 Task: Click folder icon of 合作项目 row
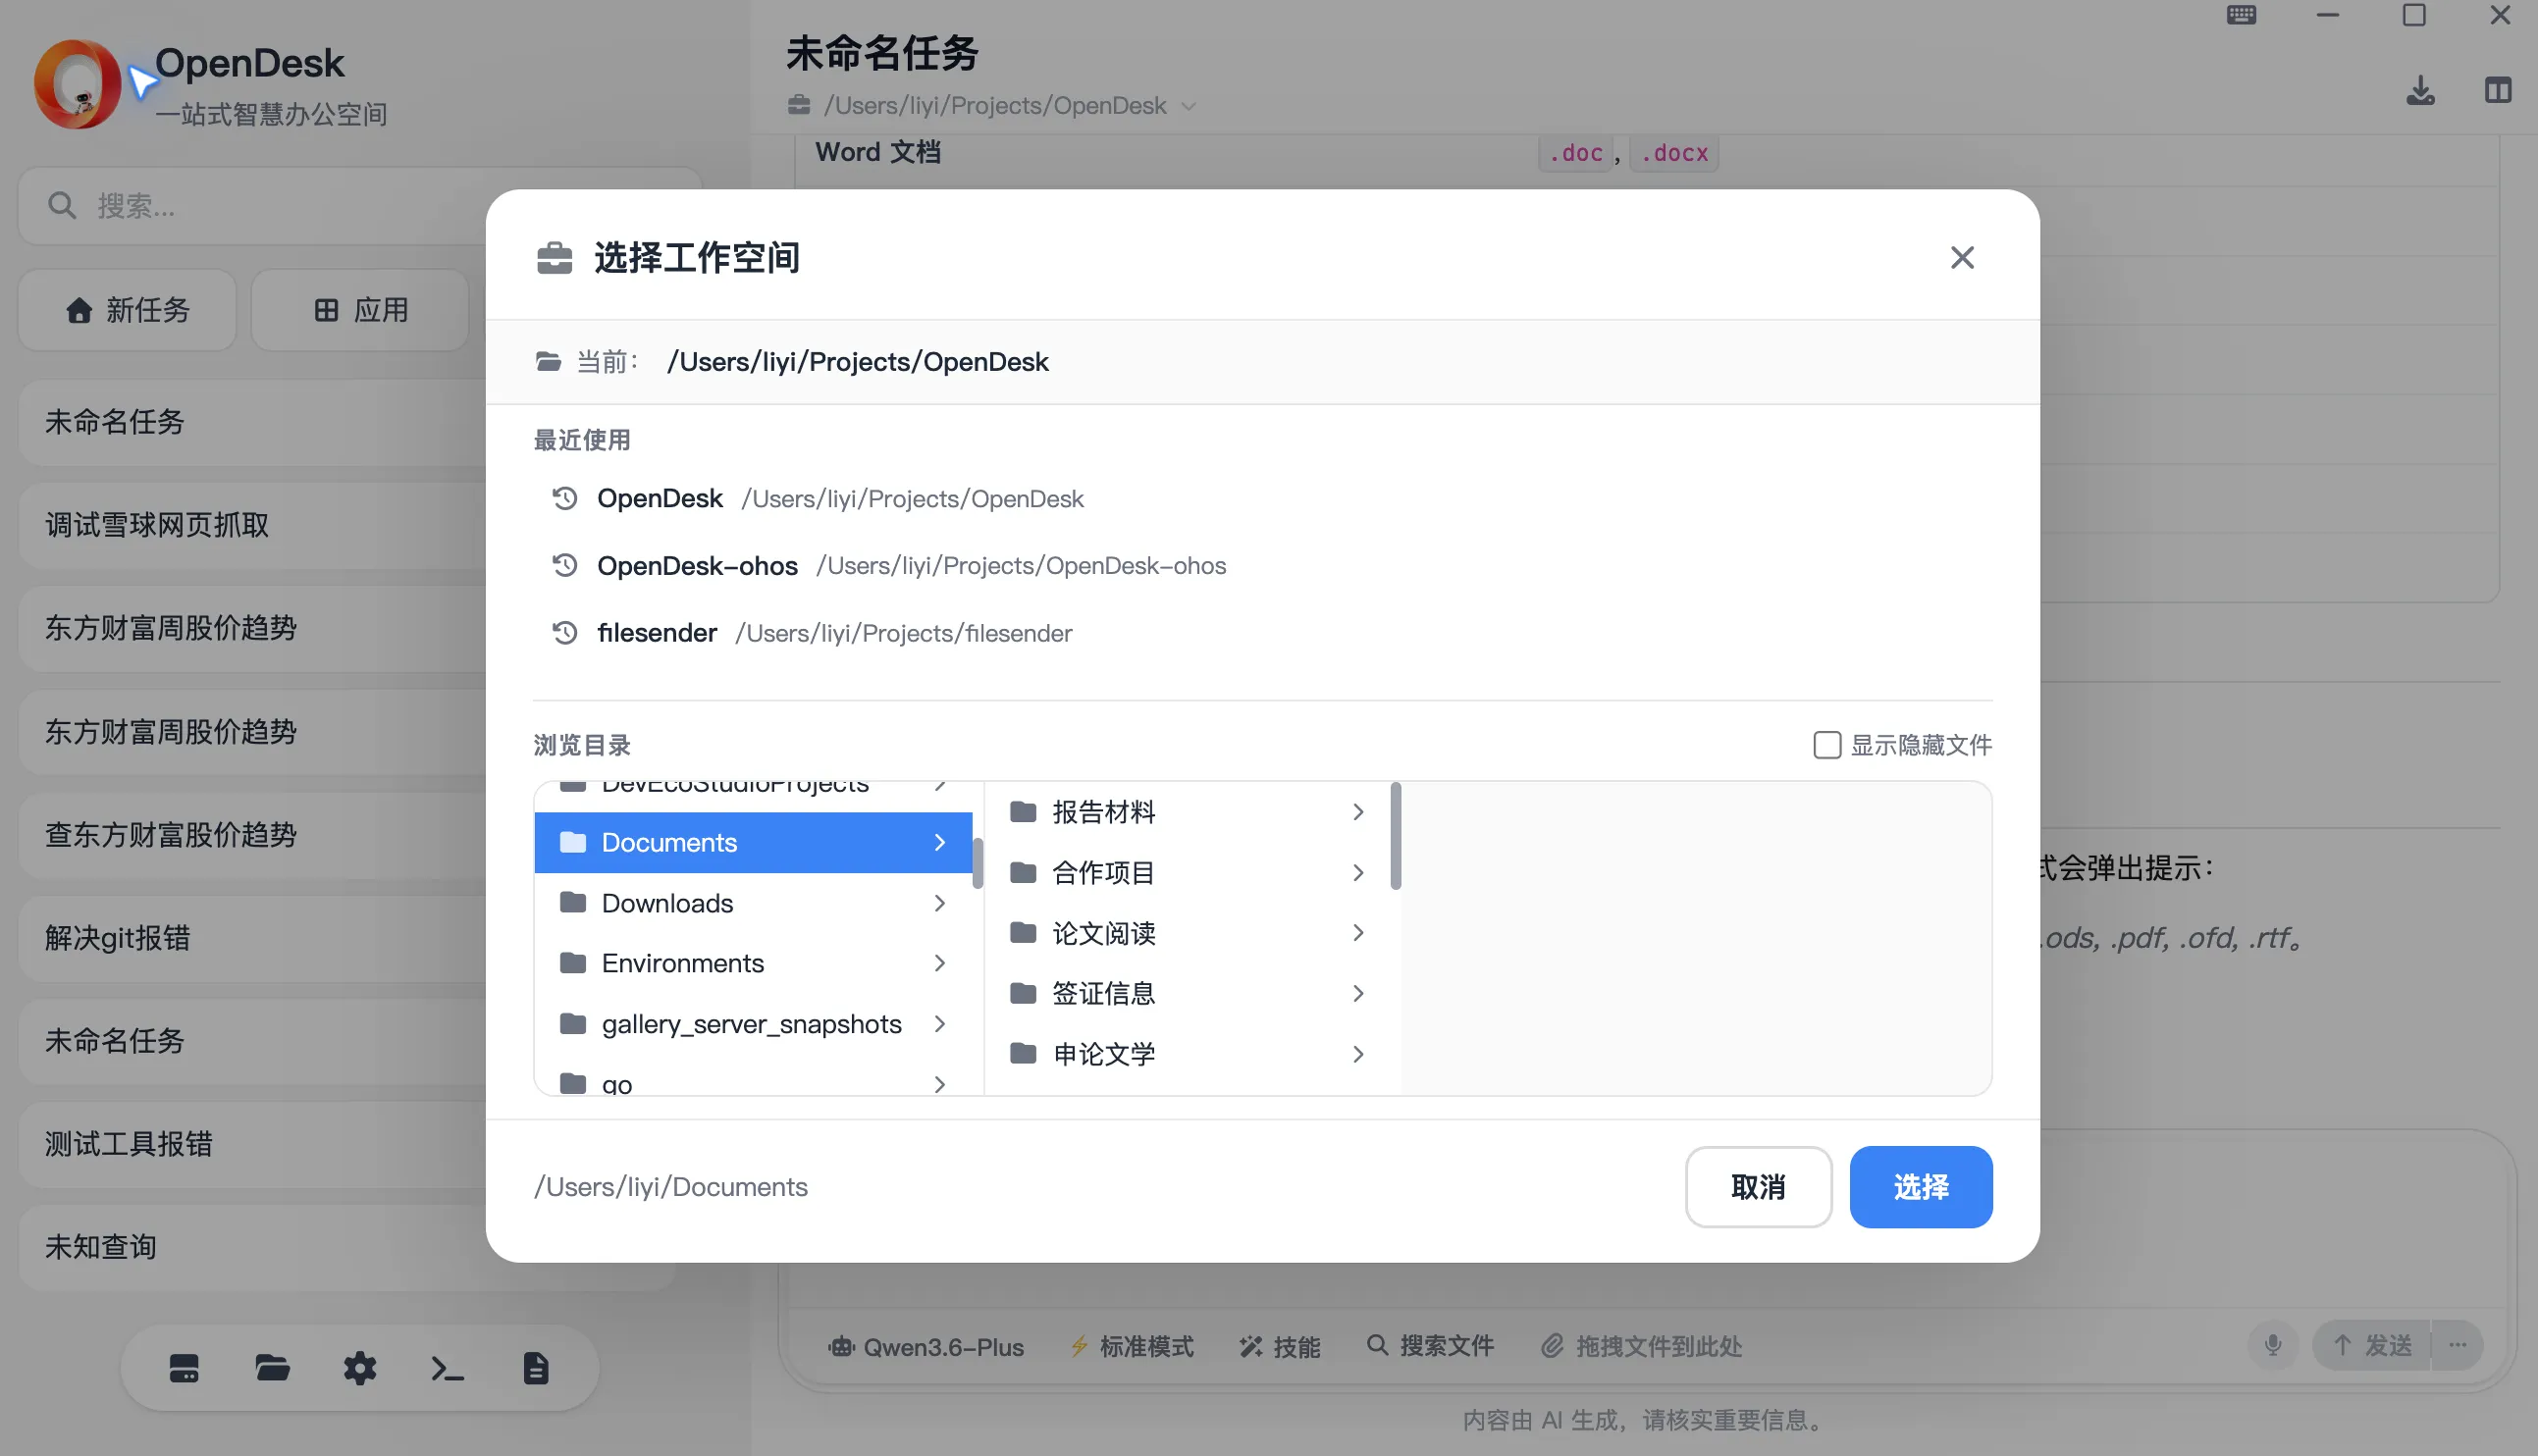coord(1023,872)
